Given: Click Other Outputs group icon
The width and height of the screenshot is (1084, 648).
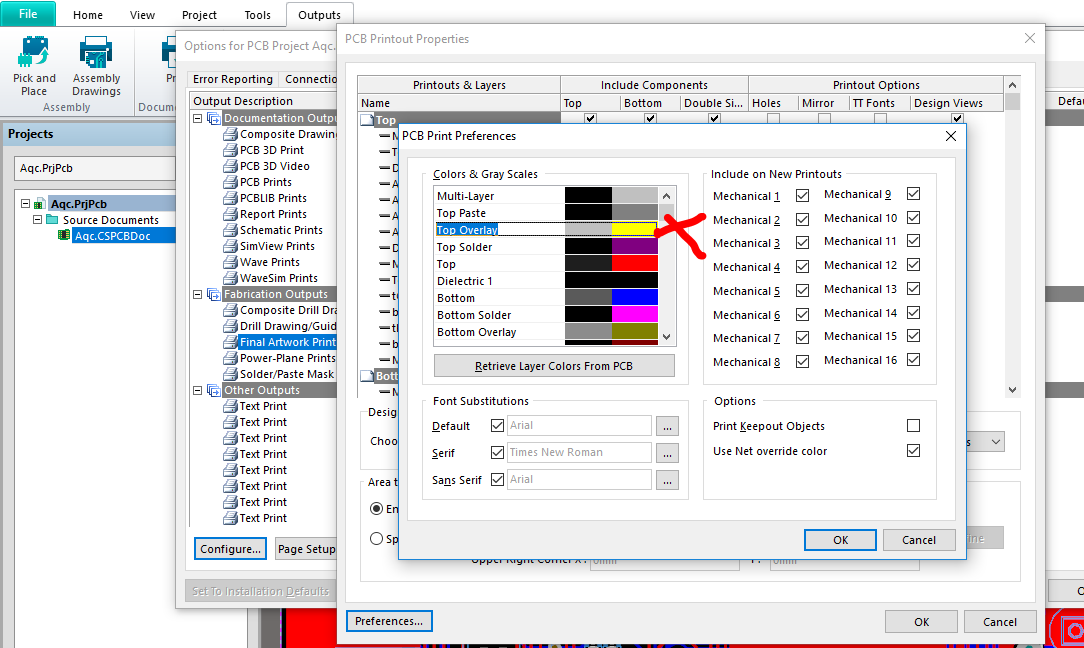Looking at the screenshot, I should (x=214, y=390).
